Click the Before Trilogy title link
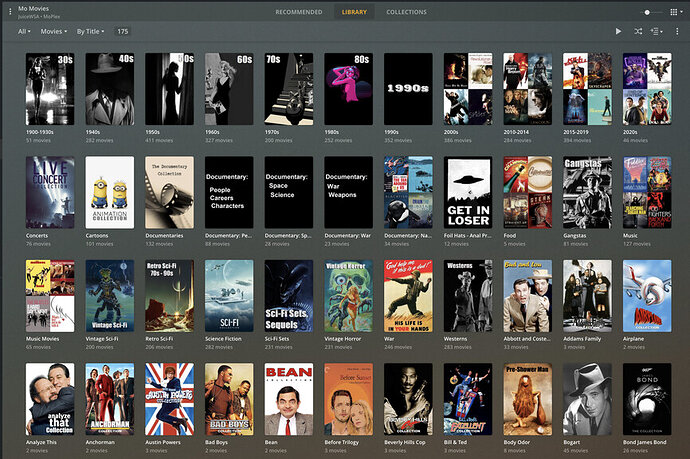This screenshot has height=459, width=690. (341, 442)
